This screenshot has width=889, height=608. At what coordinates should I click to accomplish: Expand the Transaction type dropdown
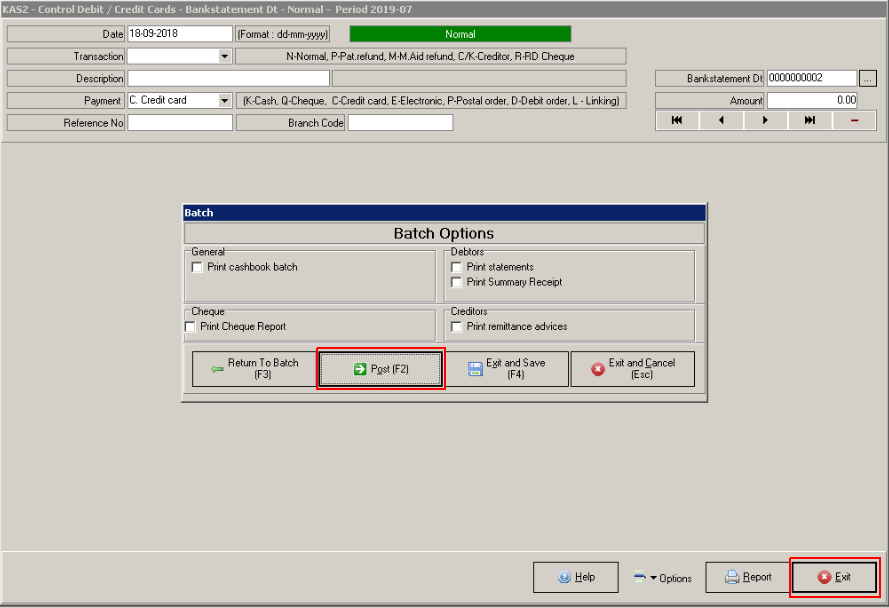pyautogui.click(x=224, y=57)
